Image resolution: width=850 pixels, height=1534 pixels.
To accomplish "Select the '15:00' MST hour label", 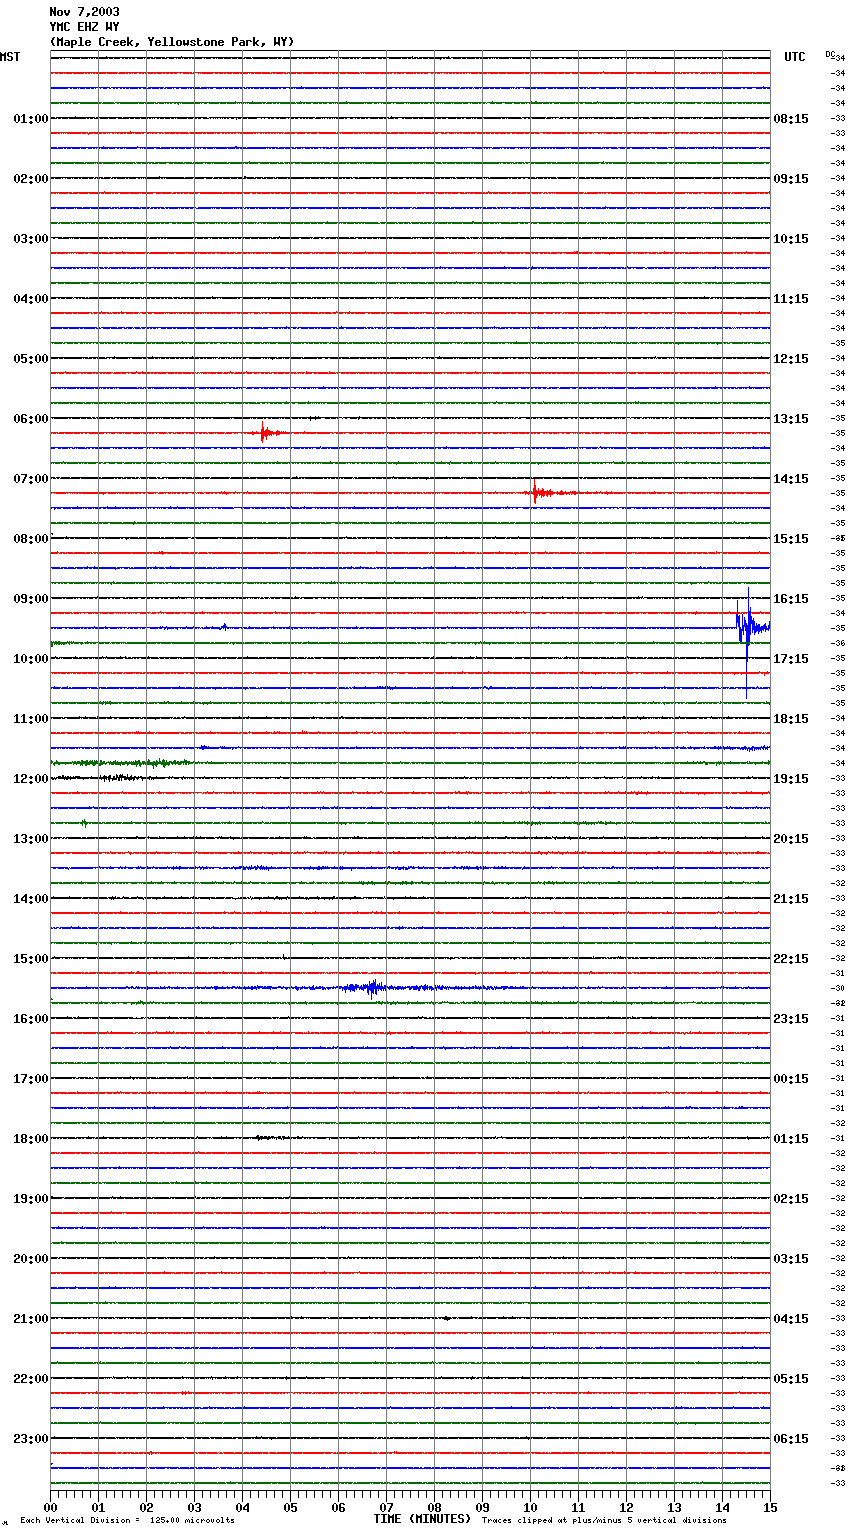I will click(x=31, y=959).
